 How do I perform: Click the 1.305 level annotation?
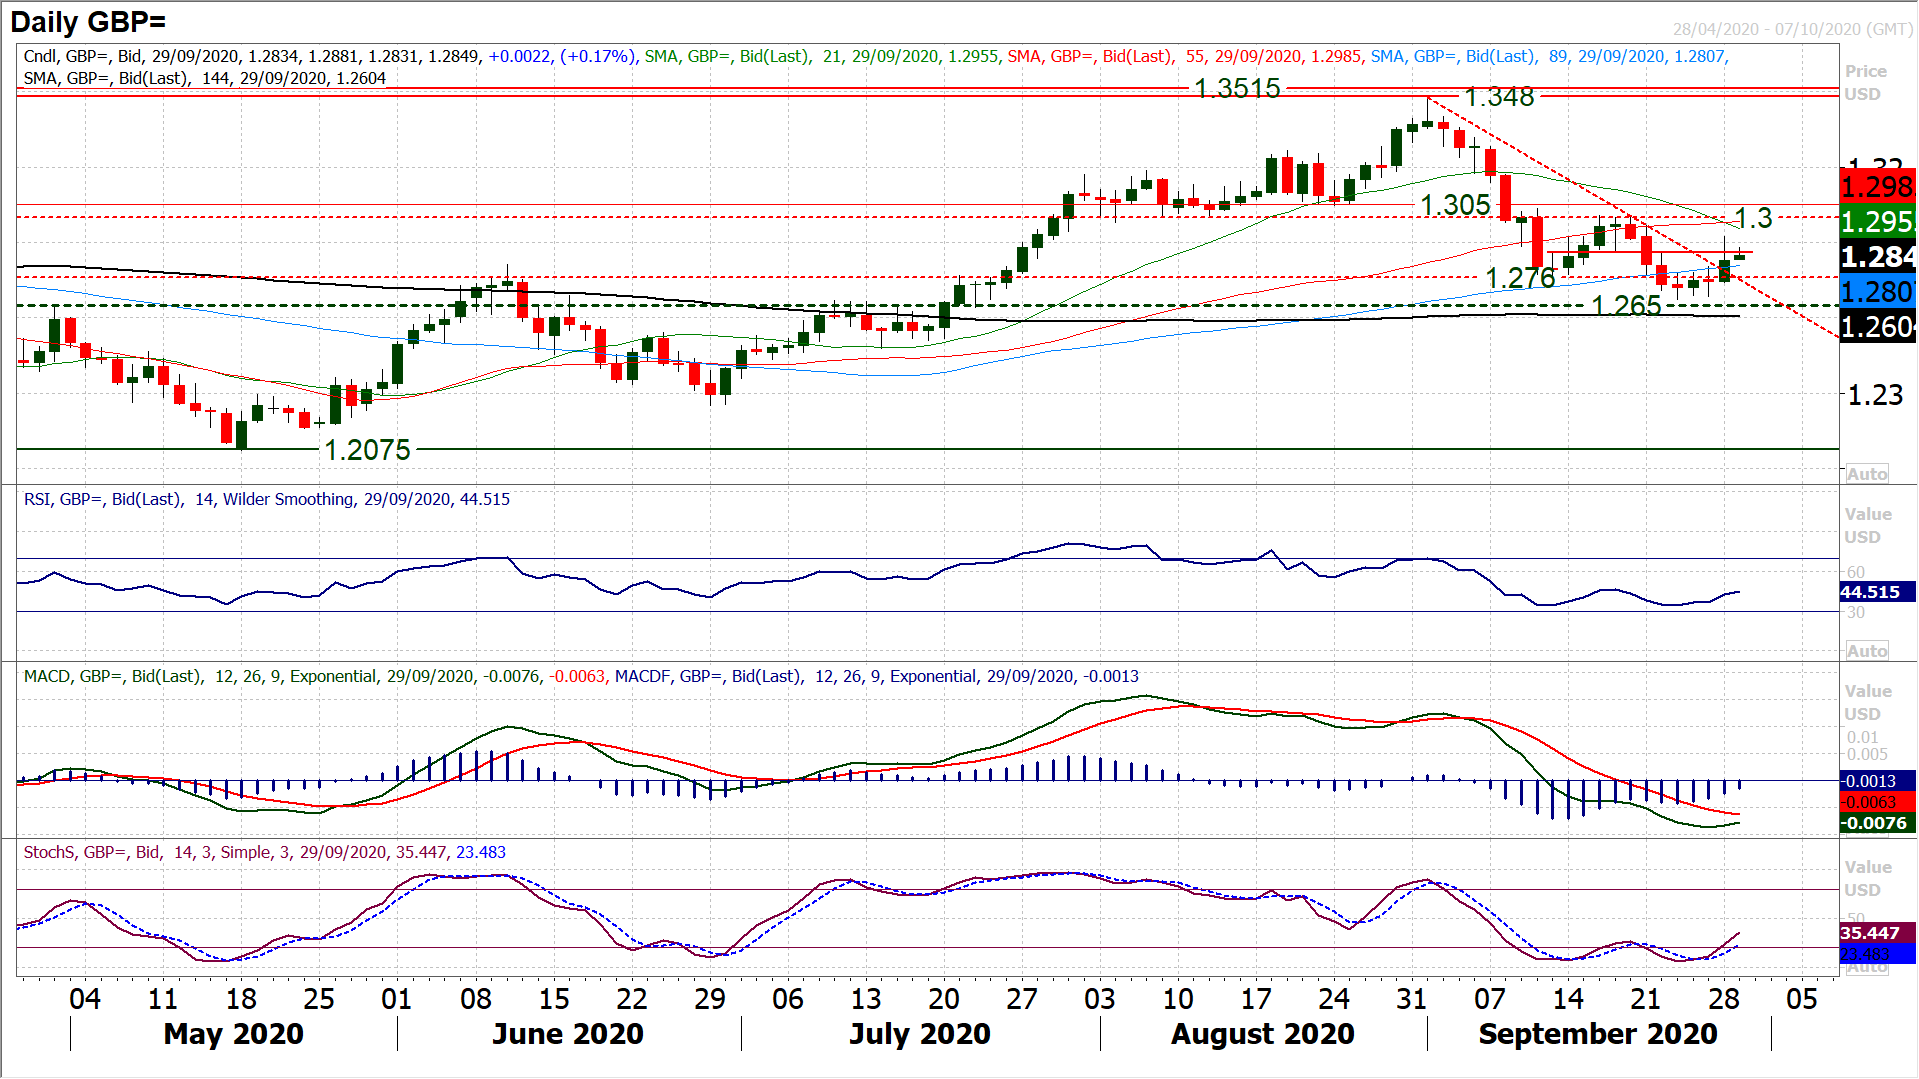coord(1455,205)
